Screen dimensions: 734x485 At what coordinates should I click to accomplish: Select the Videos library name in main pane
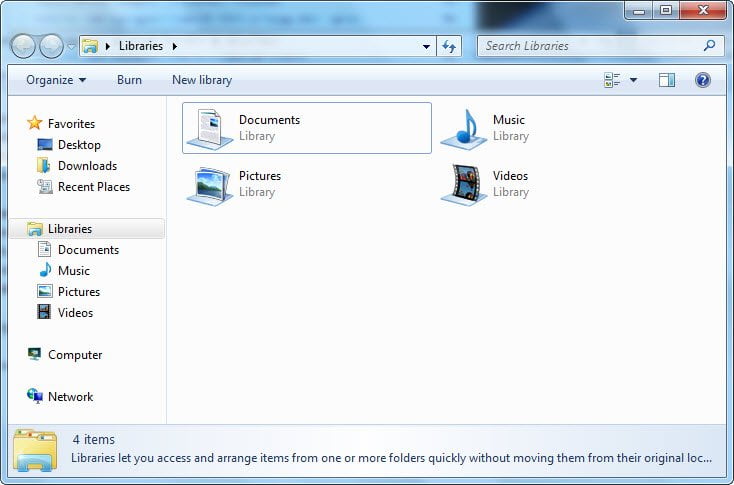[510, 176]
